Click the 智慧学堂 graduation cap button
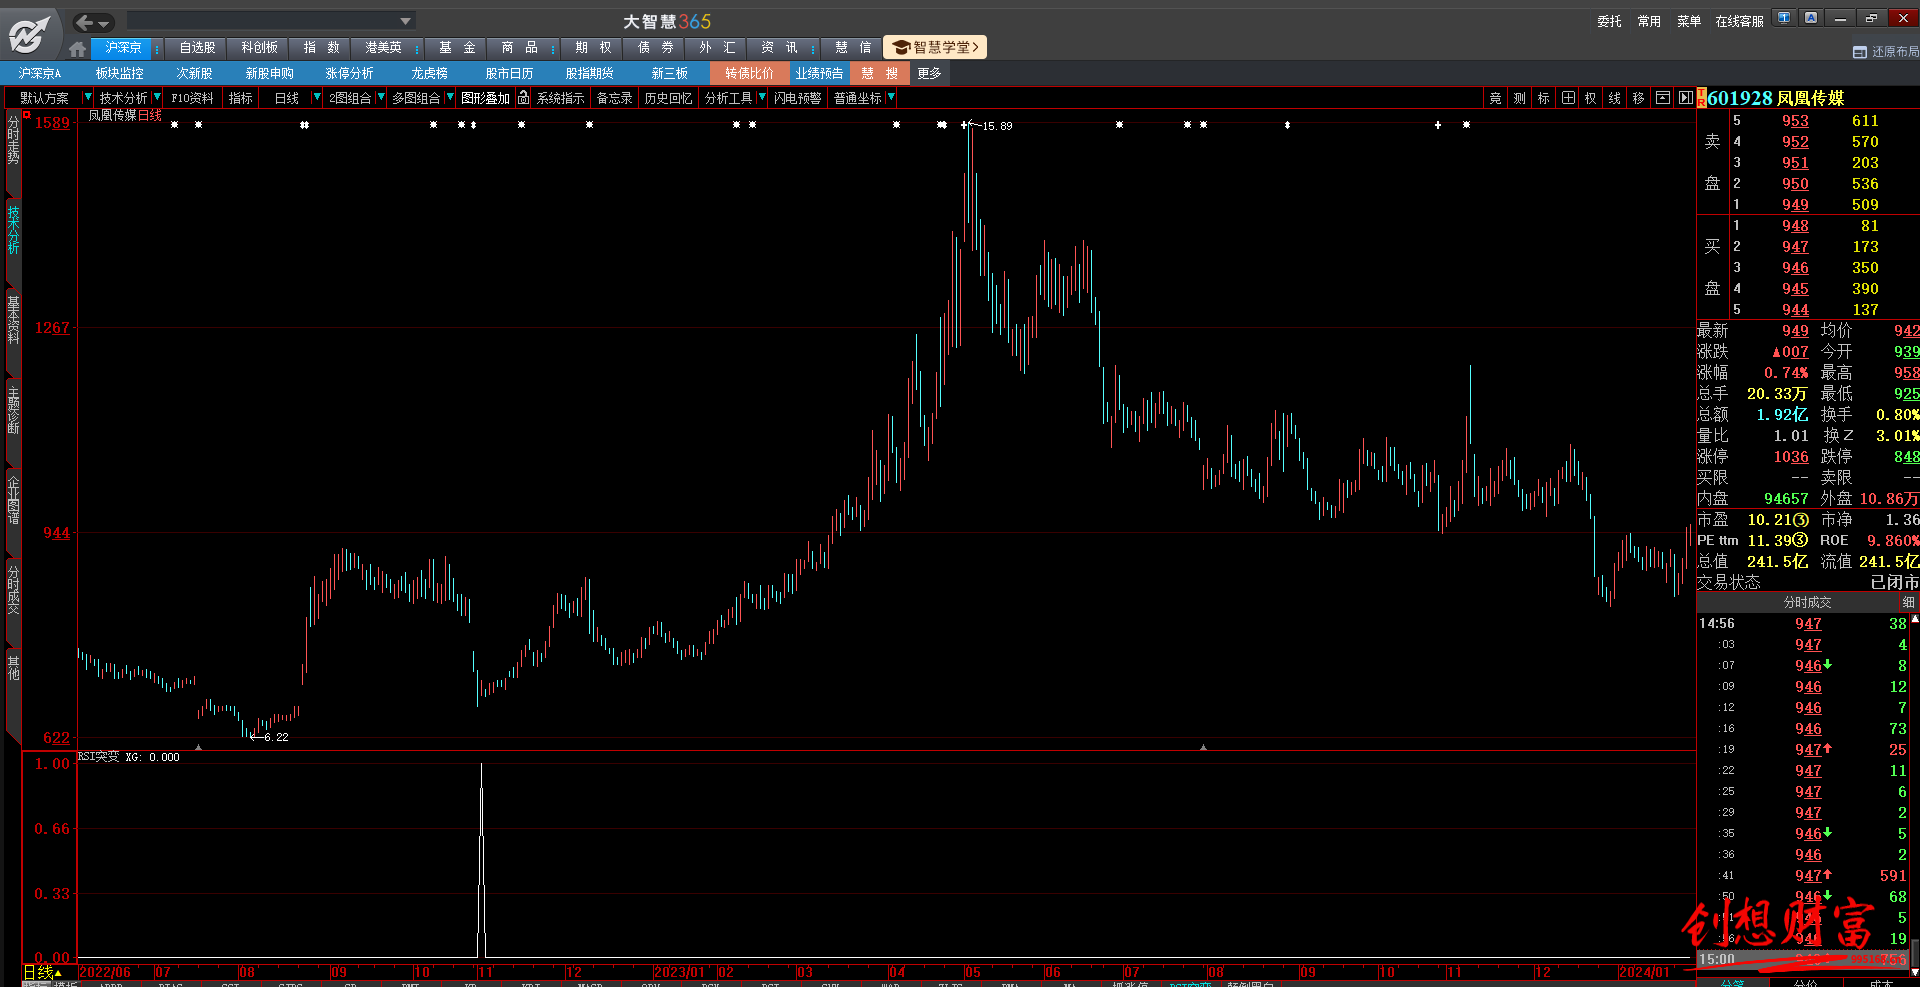The image size is (1920, 987). coord(935,47)
